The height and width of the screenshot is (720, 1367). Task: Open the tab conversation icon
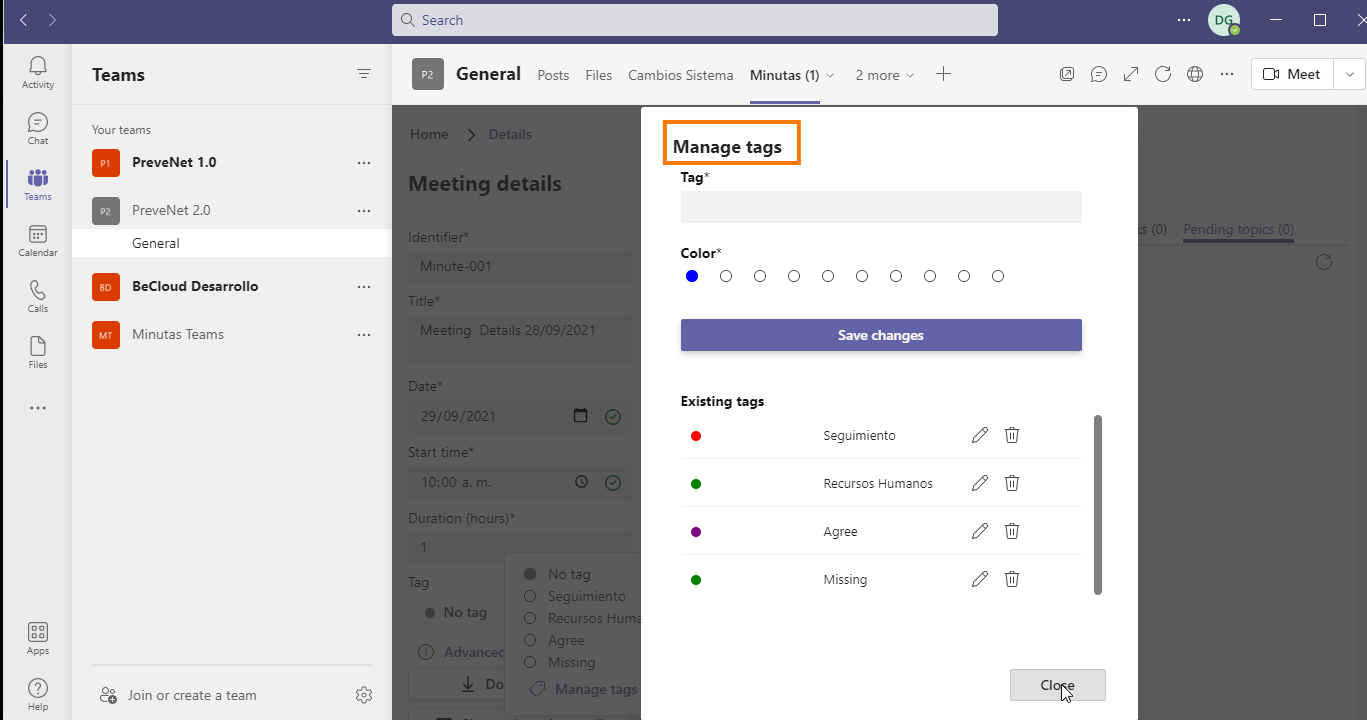[1099, 74]
